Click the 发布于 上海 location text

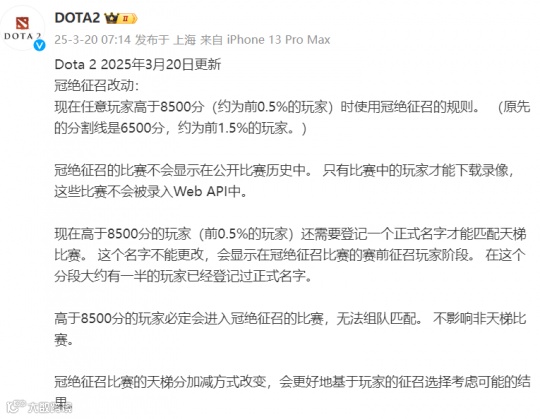click(165, 40)
